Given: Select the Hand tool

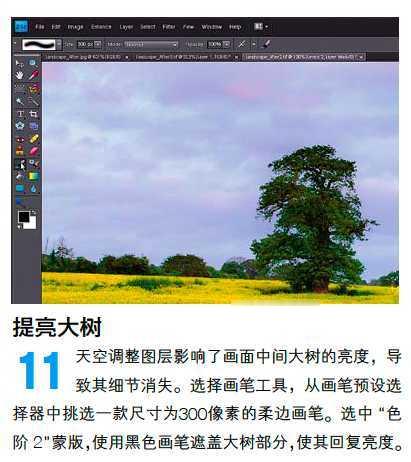Looking at the screenshot, I should pos(20,76).
